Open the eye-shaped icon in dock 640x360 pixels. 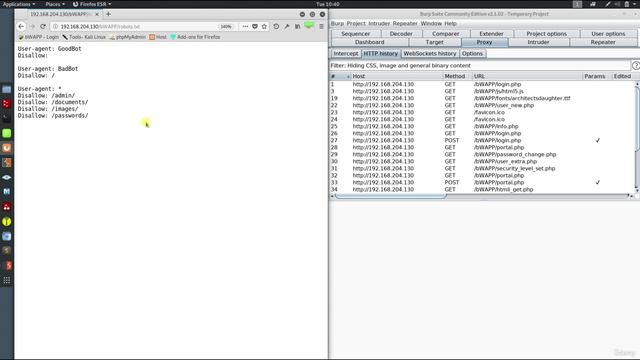tap(7, 177)
